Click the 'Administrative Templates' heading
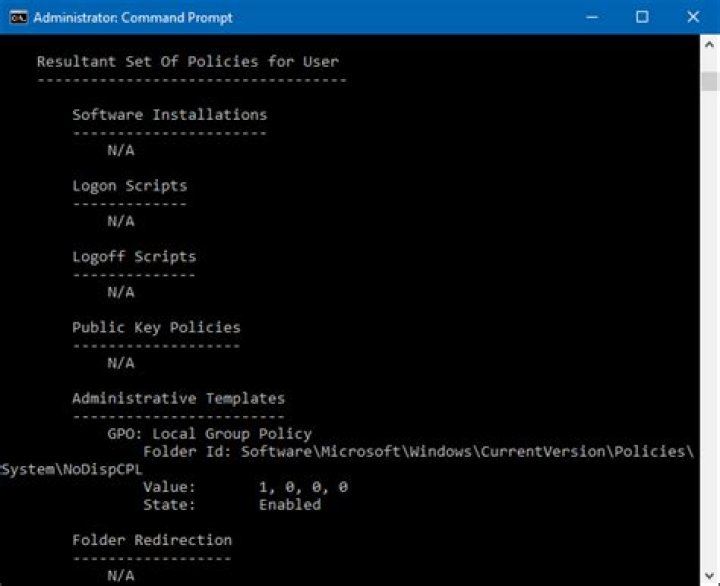Viewport: 720px width, 586px height. 178,398
